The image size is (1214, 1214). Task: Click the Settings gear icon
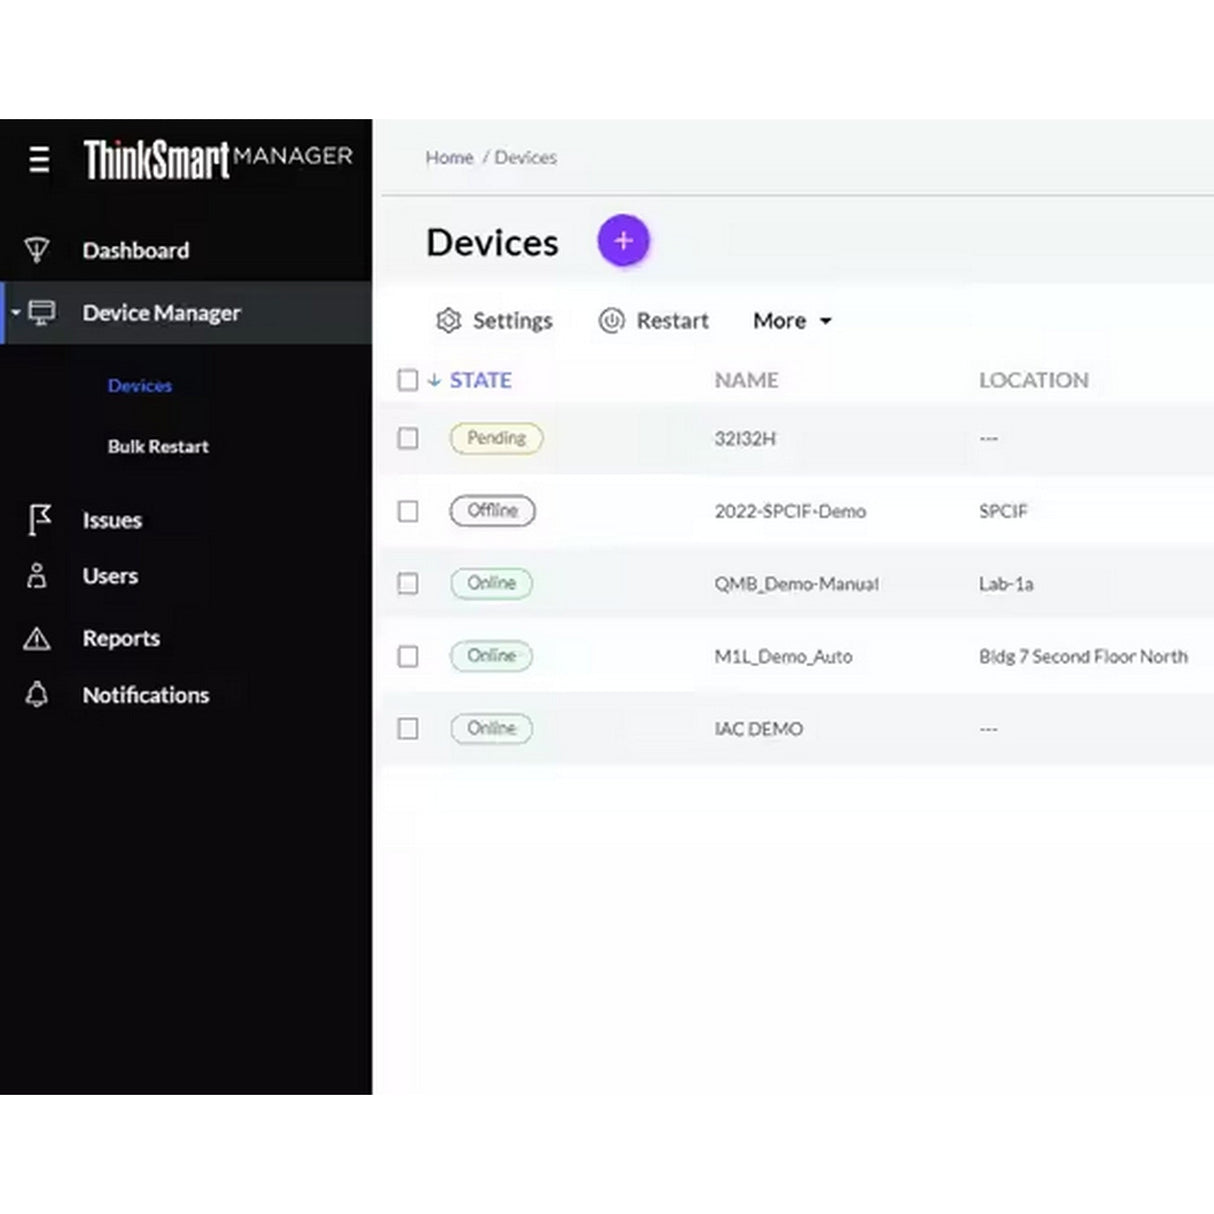coord(450,320)
